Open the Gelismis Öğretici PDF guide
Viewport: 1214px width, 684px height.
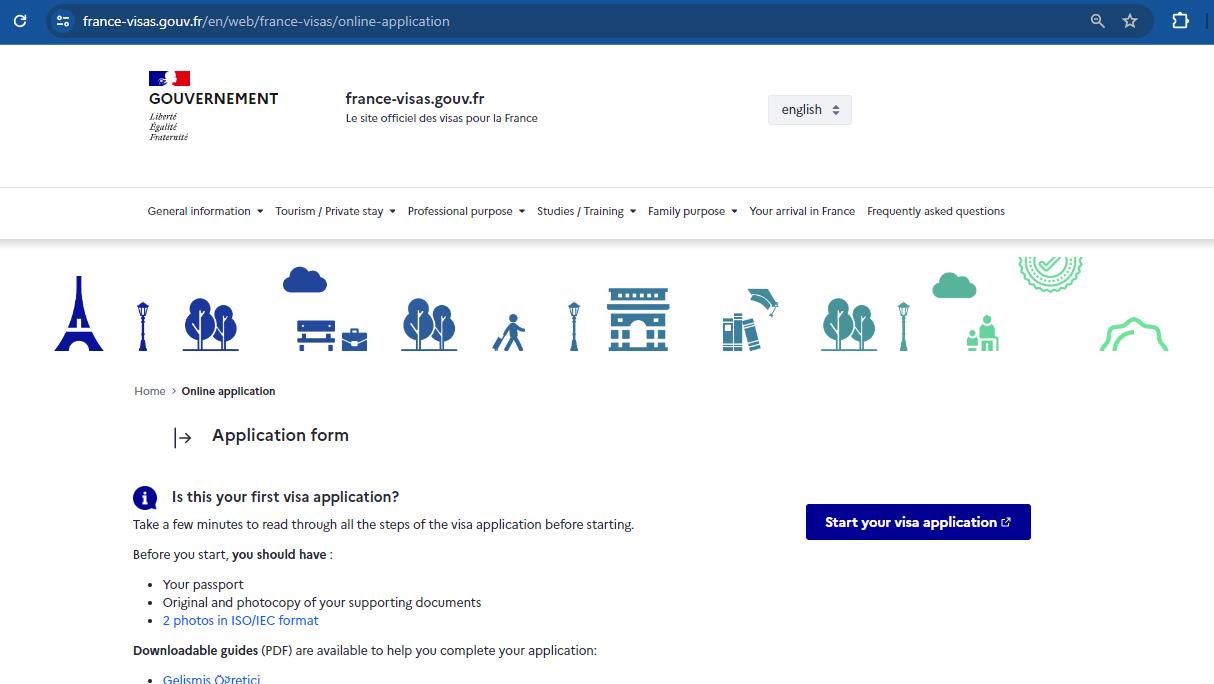[211, 678]
